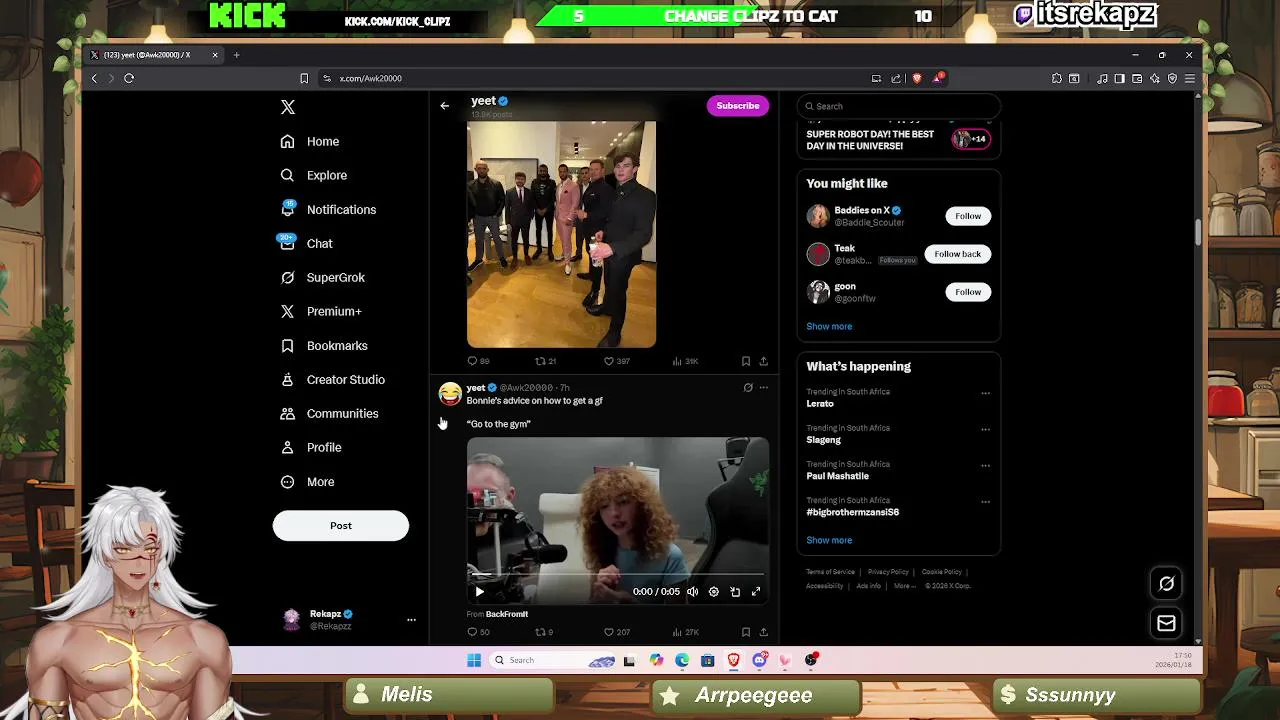Play the Bonnie's advice video

coord(479,592)
